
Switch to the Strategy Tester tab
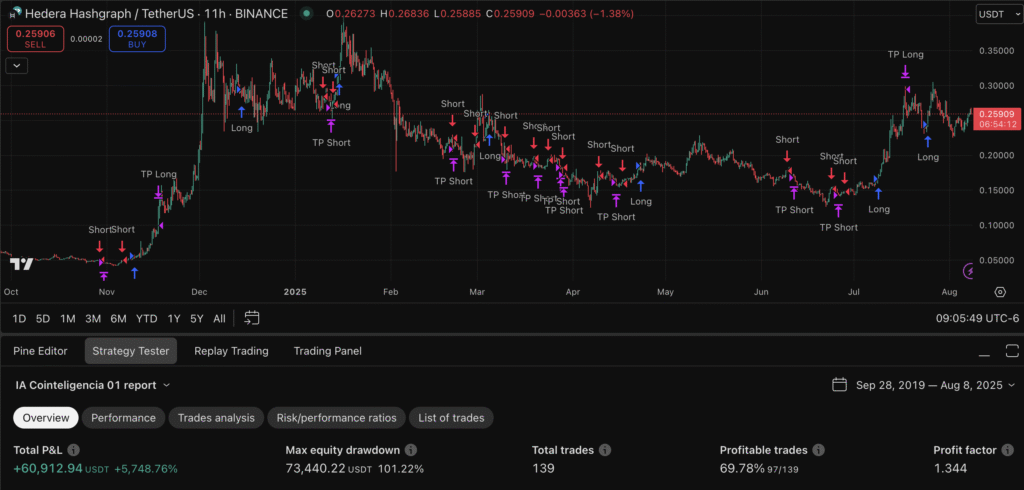[131, 351]
